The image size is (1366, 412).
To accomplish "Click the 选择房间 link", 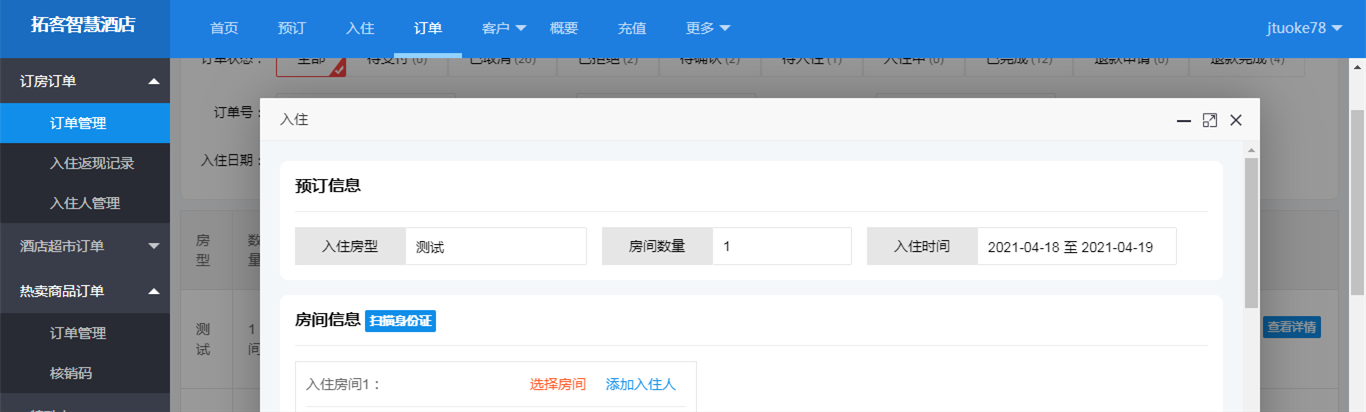I will click(558, 384).
